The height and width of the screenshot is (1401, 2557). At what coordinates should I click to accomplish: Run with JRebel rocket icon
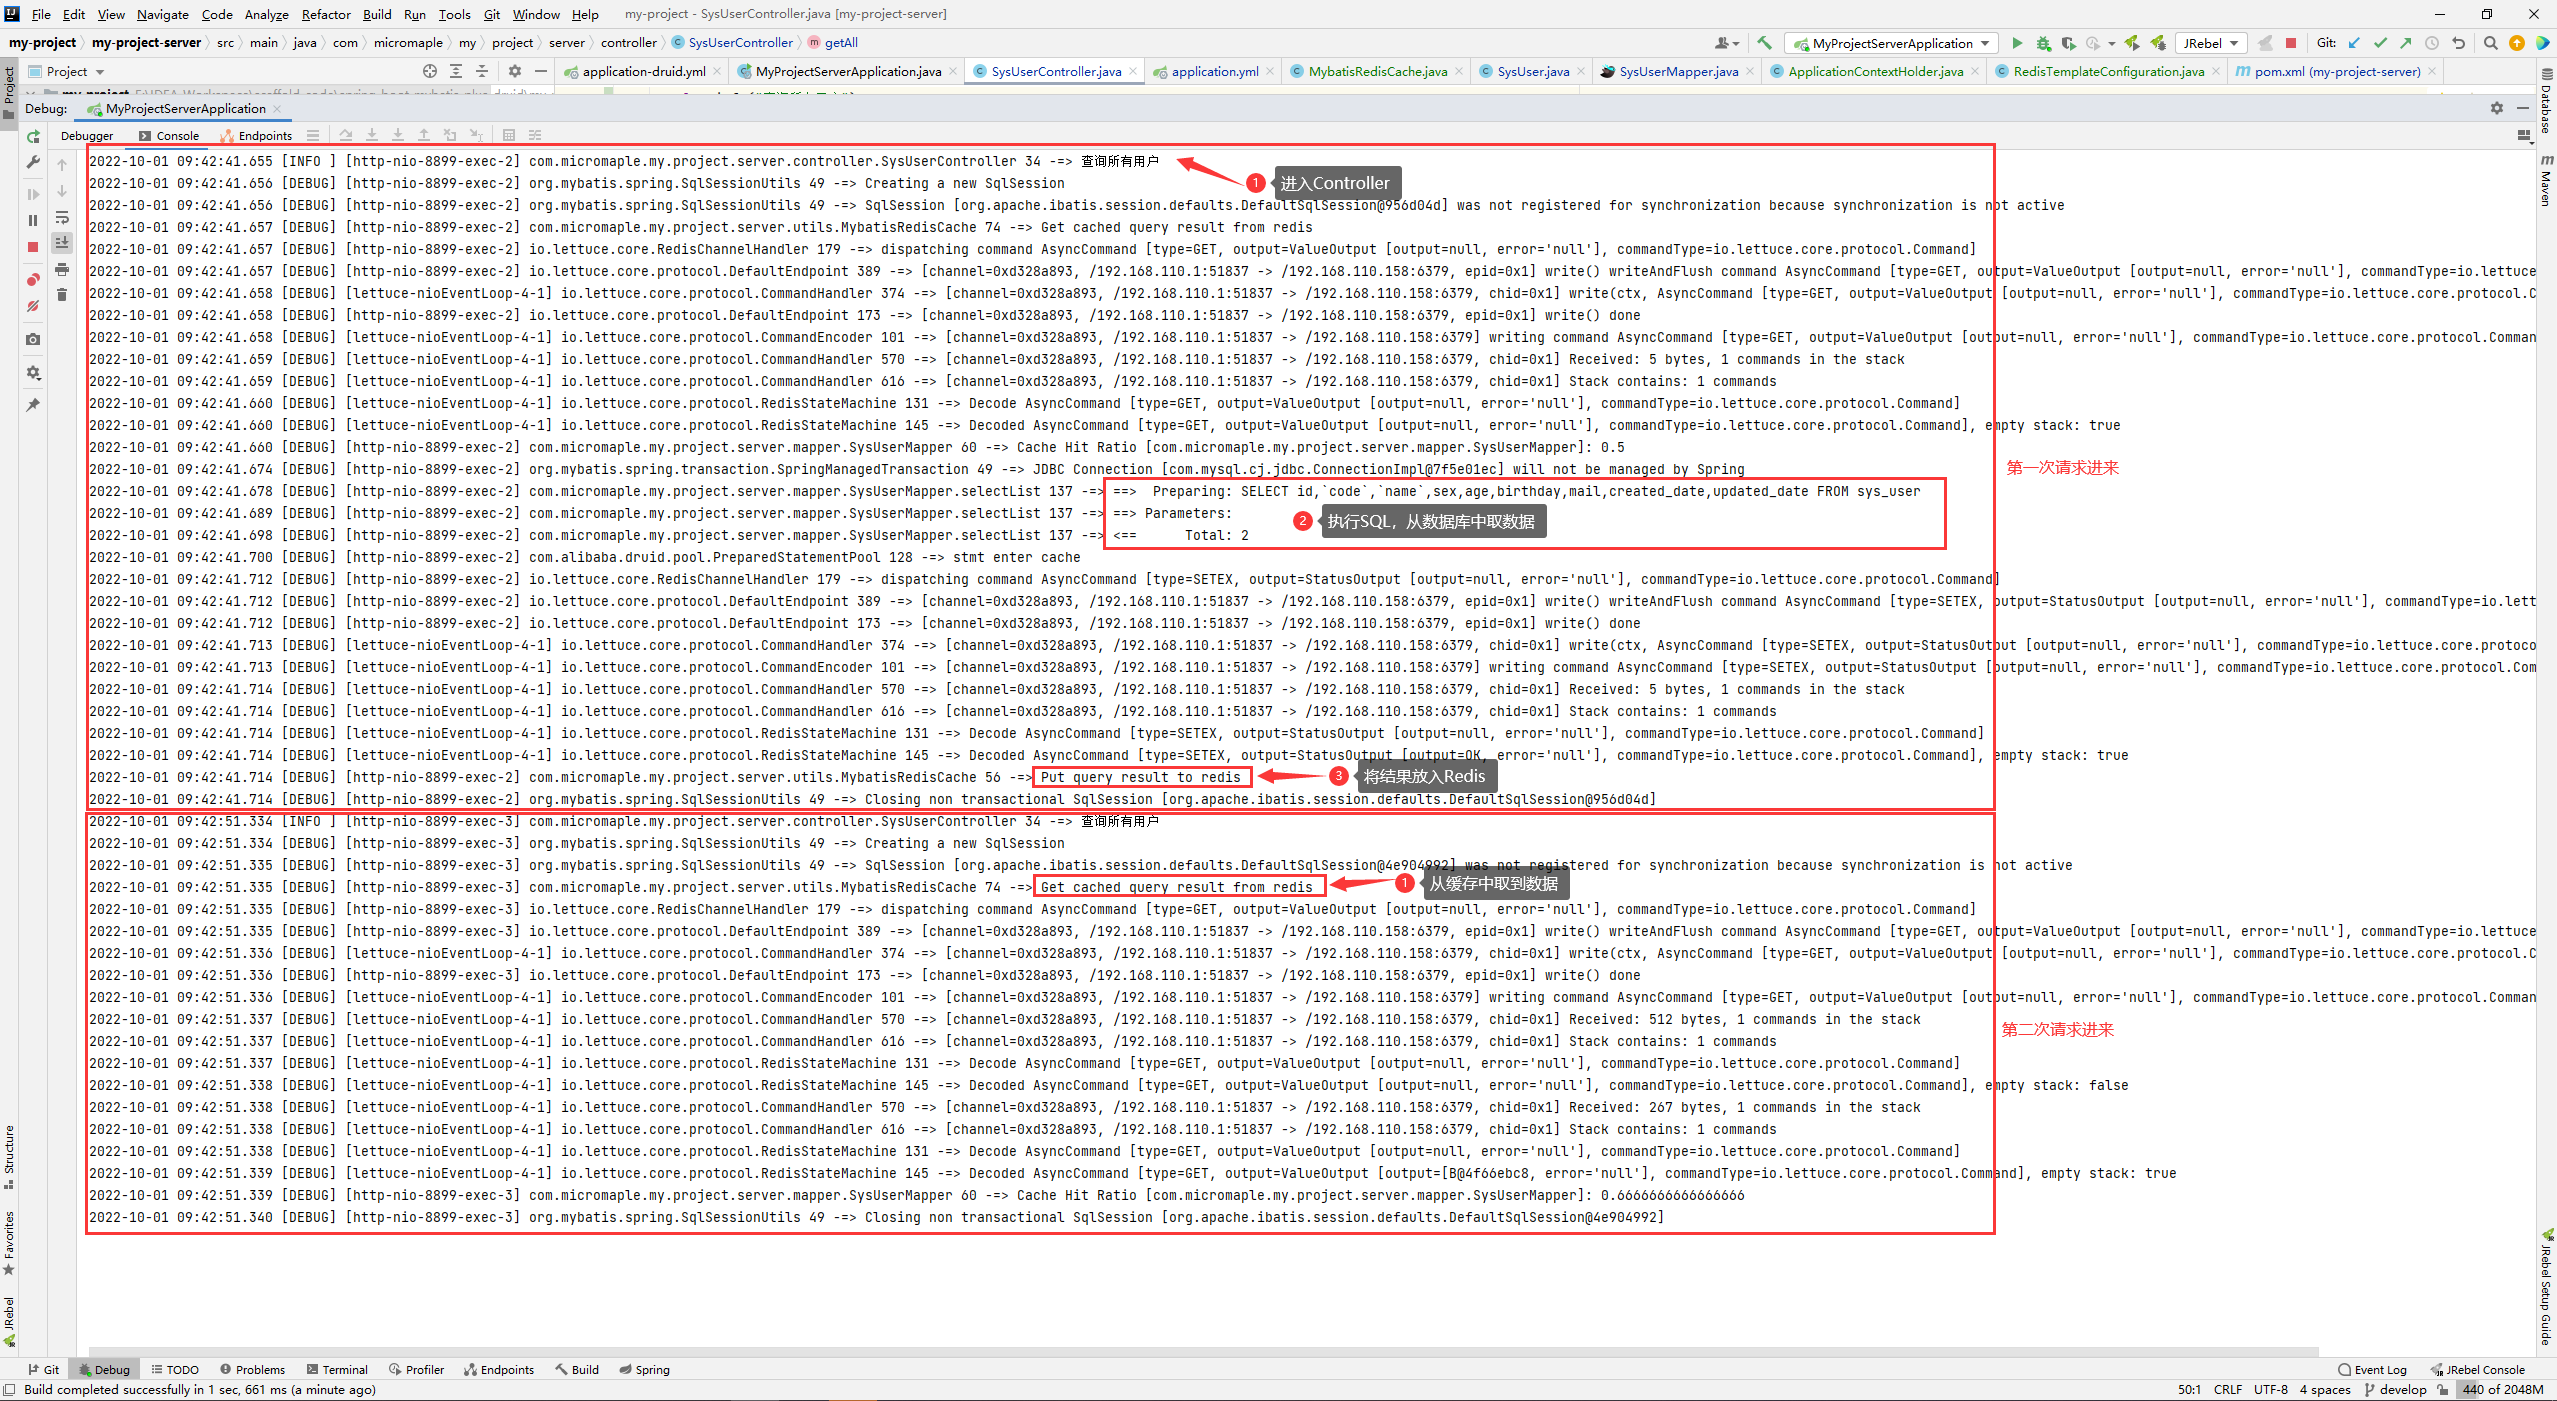[2133, 43]
